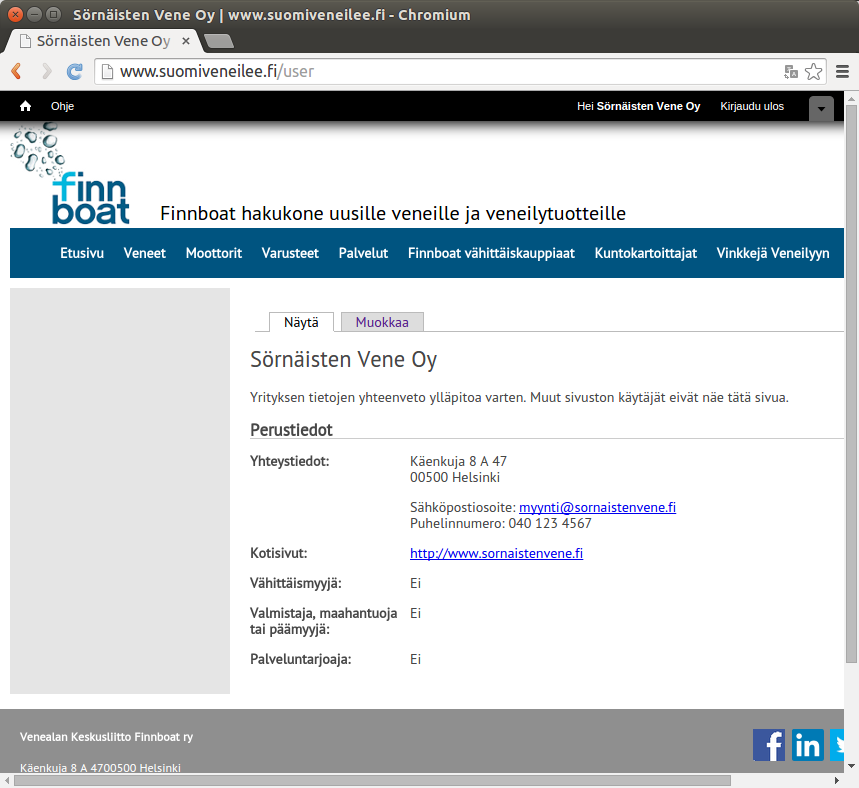Open the myynti@sornaistenvene.fi email link
859x788 pixels.
pyautogui.click(x=597, y=508)
